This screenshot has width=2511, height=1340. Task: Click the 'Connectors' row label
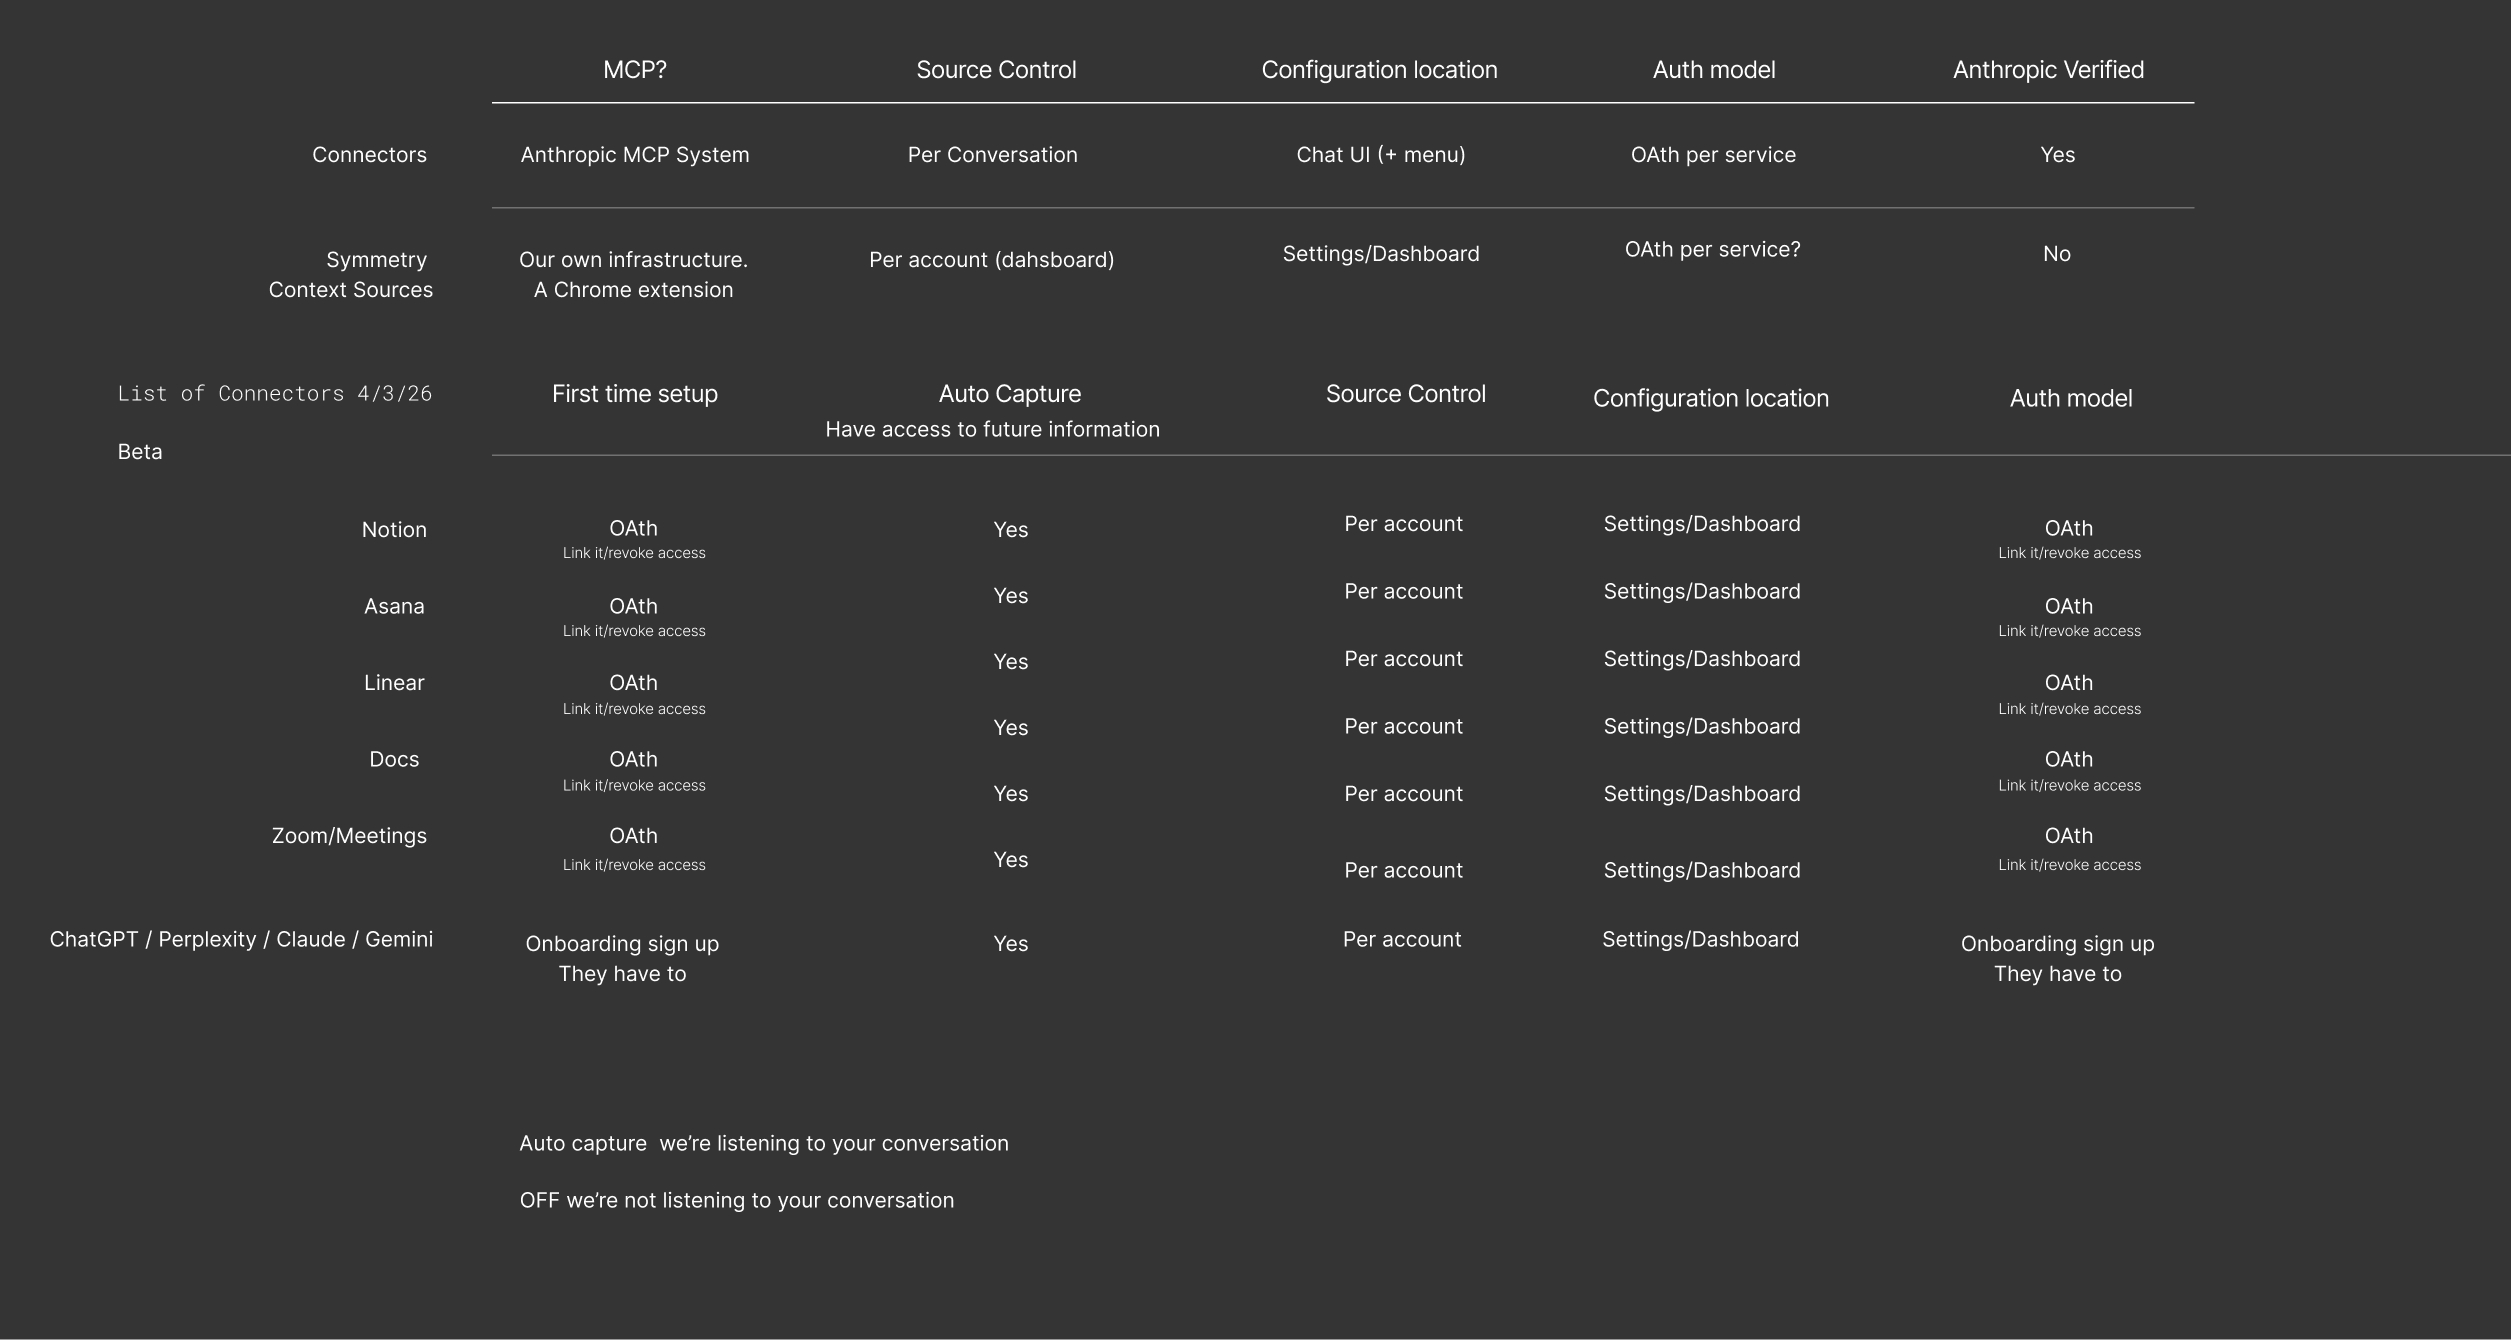369,155
